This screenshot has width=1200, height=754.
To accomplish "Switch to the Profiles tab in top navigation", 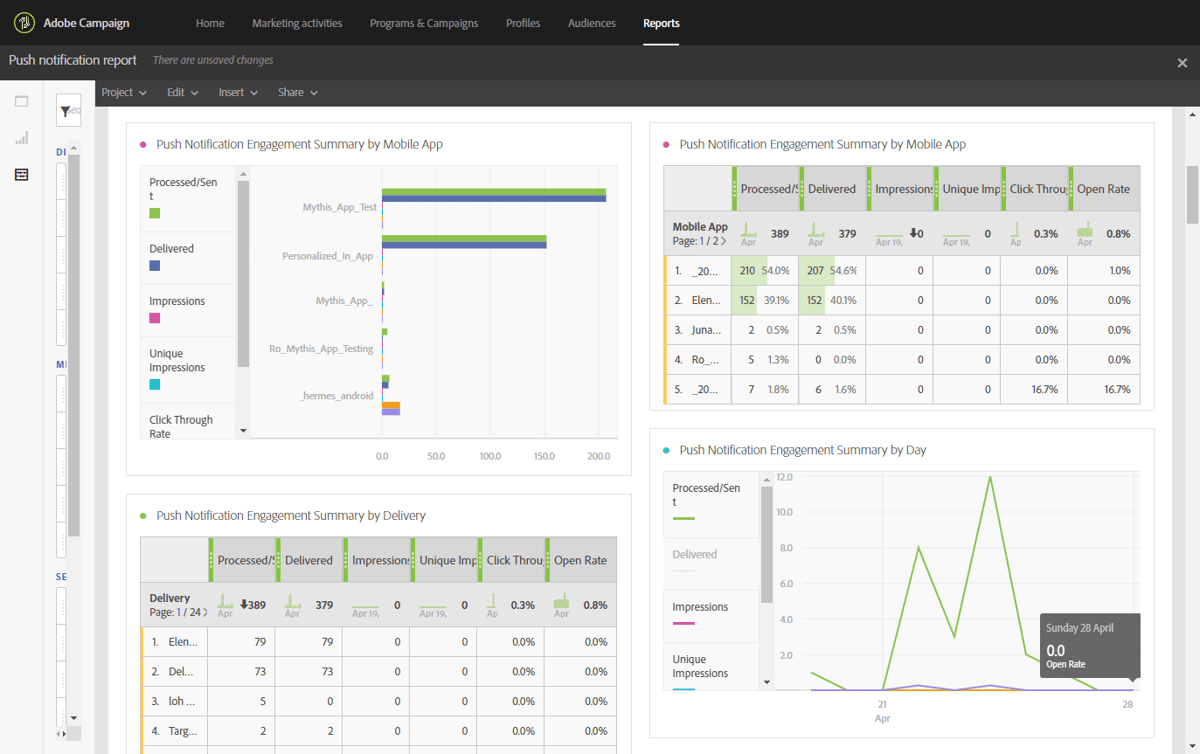I will [x=523, y=23].
